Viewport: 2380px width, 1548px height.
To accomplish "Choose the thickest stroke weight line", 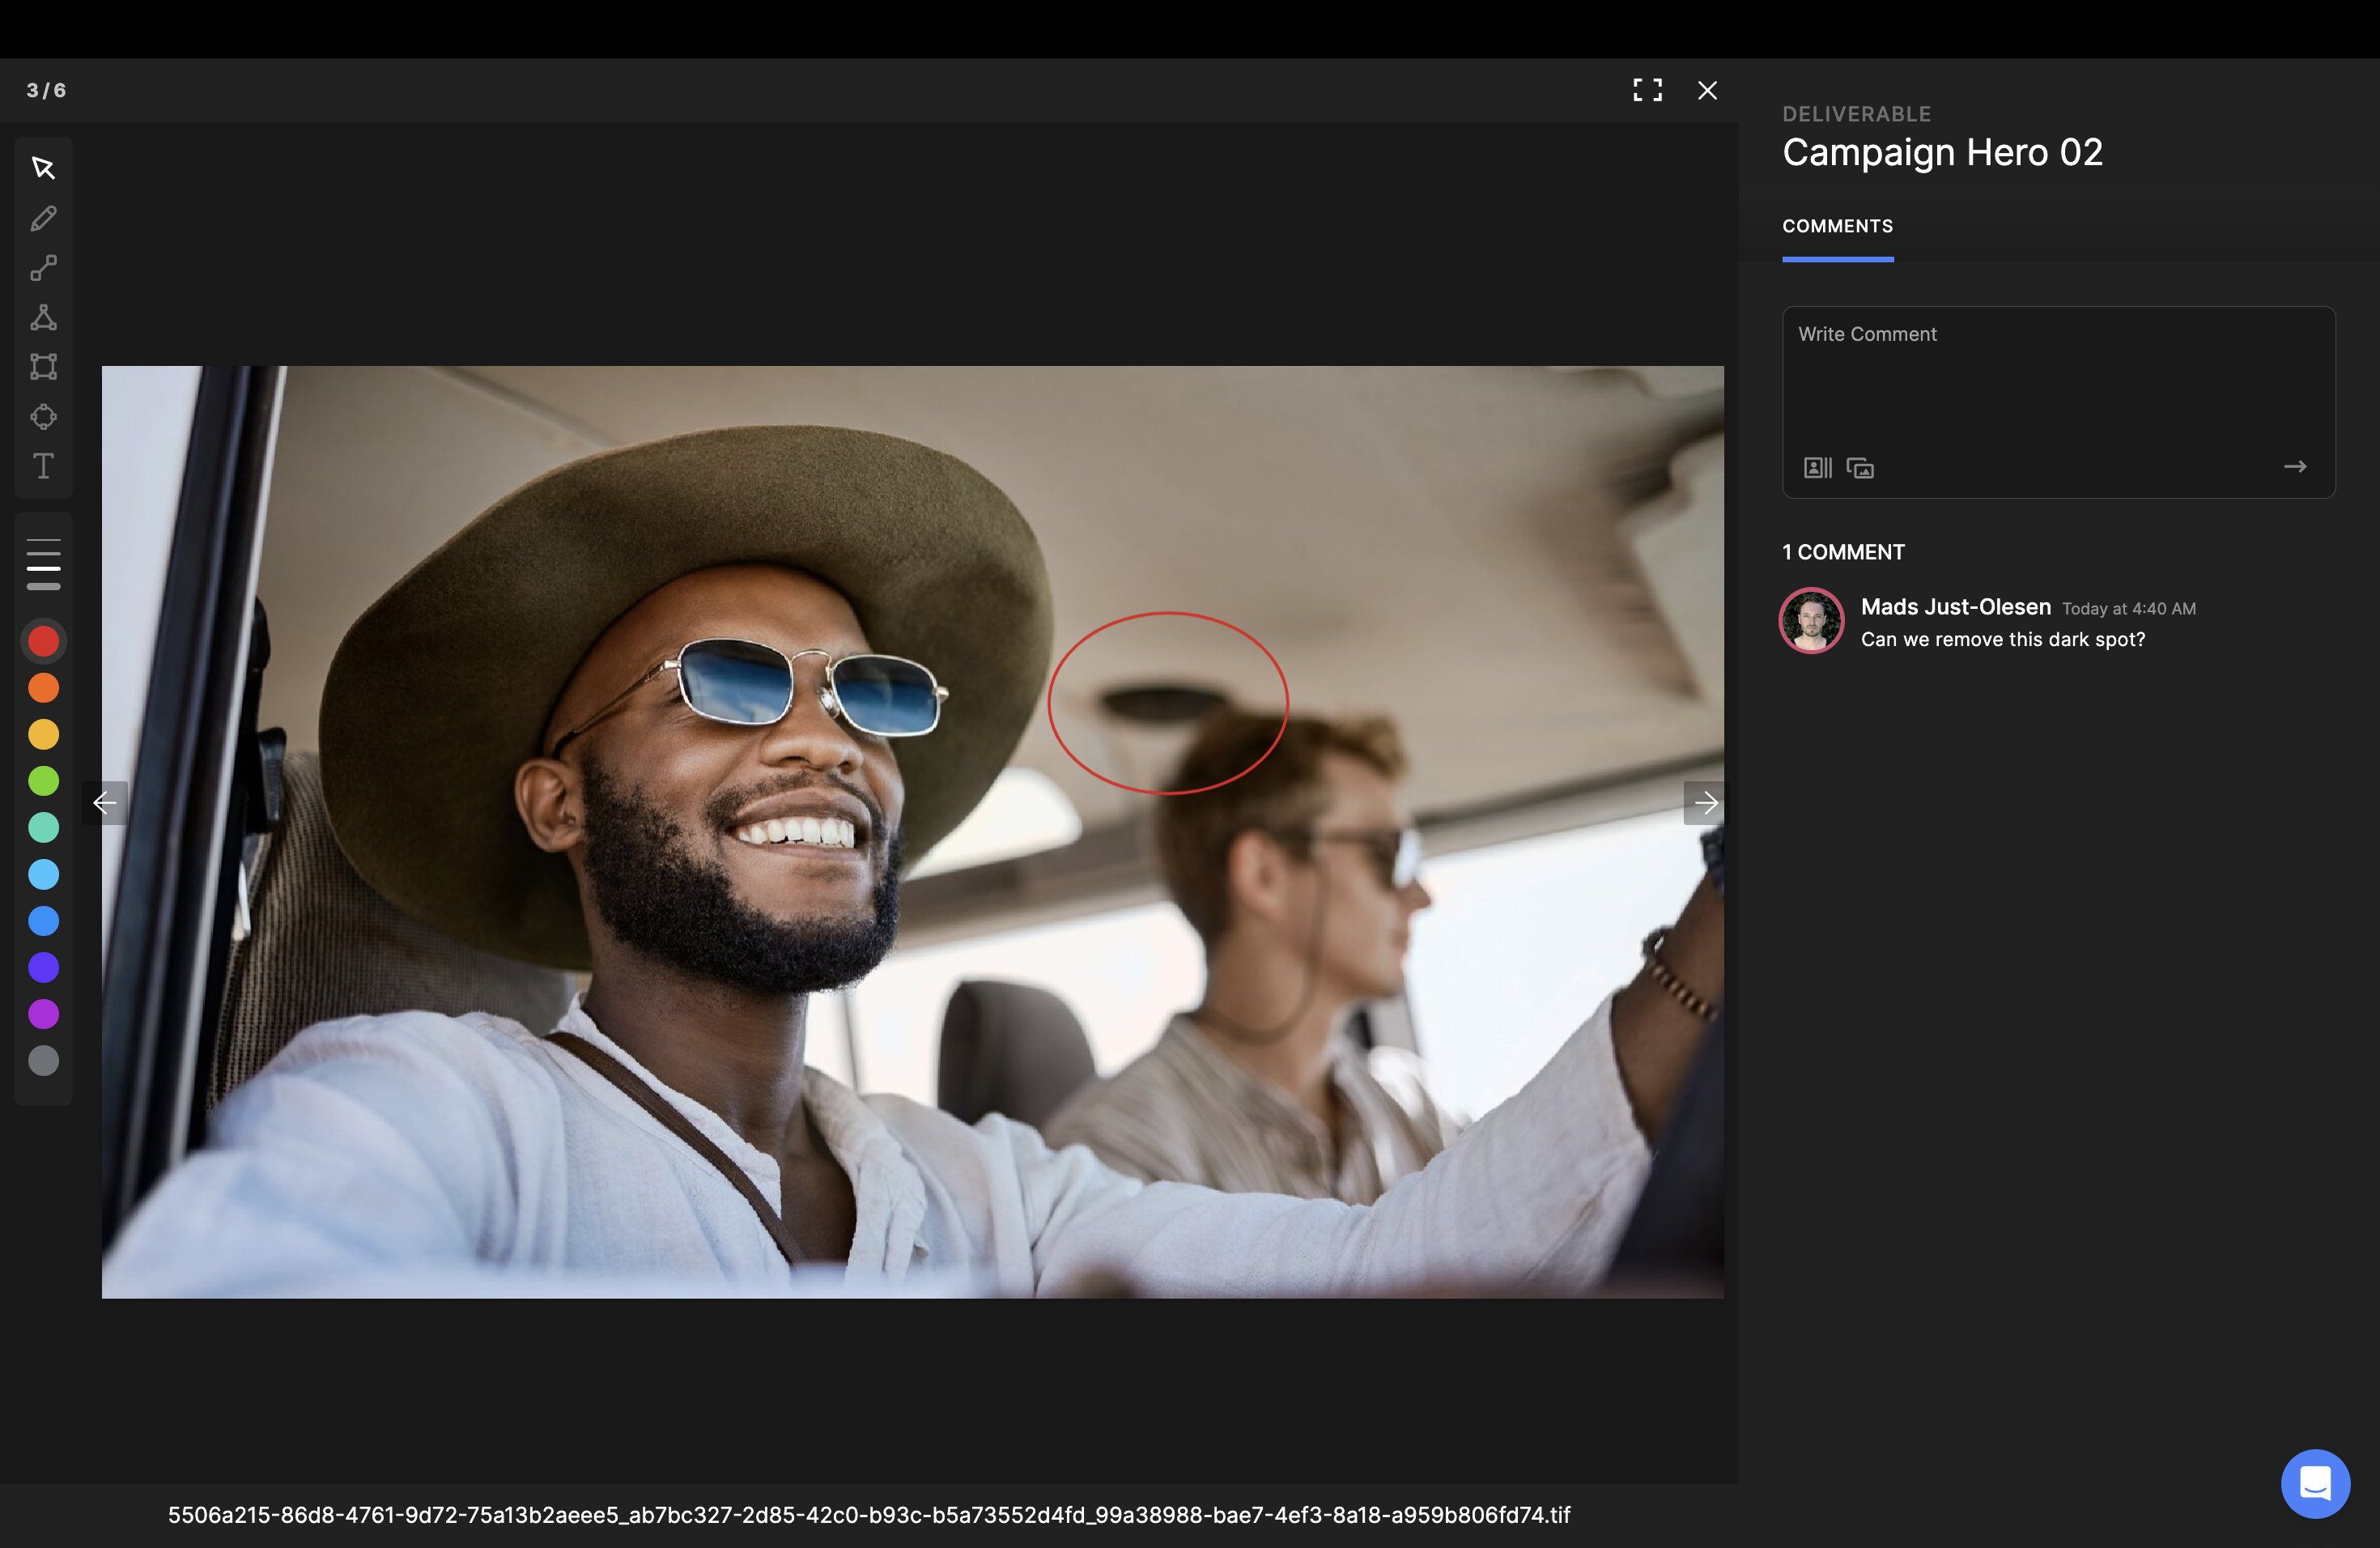I will point(43,586).
